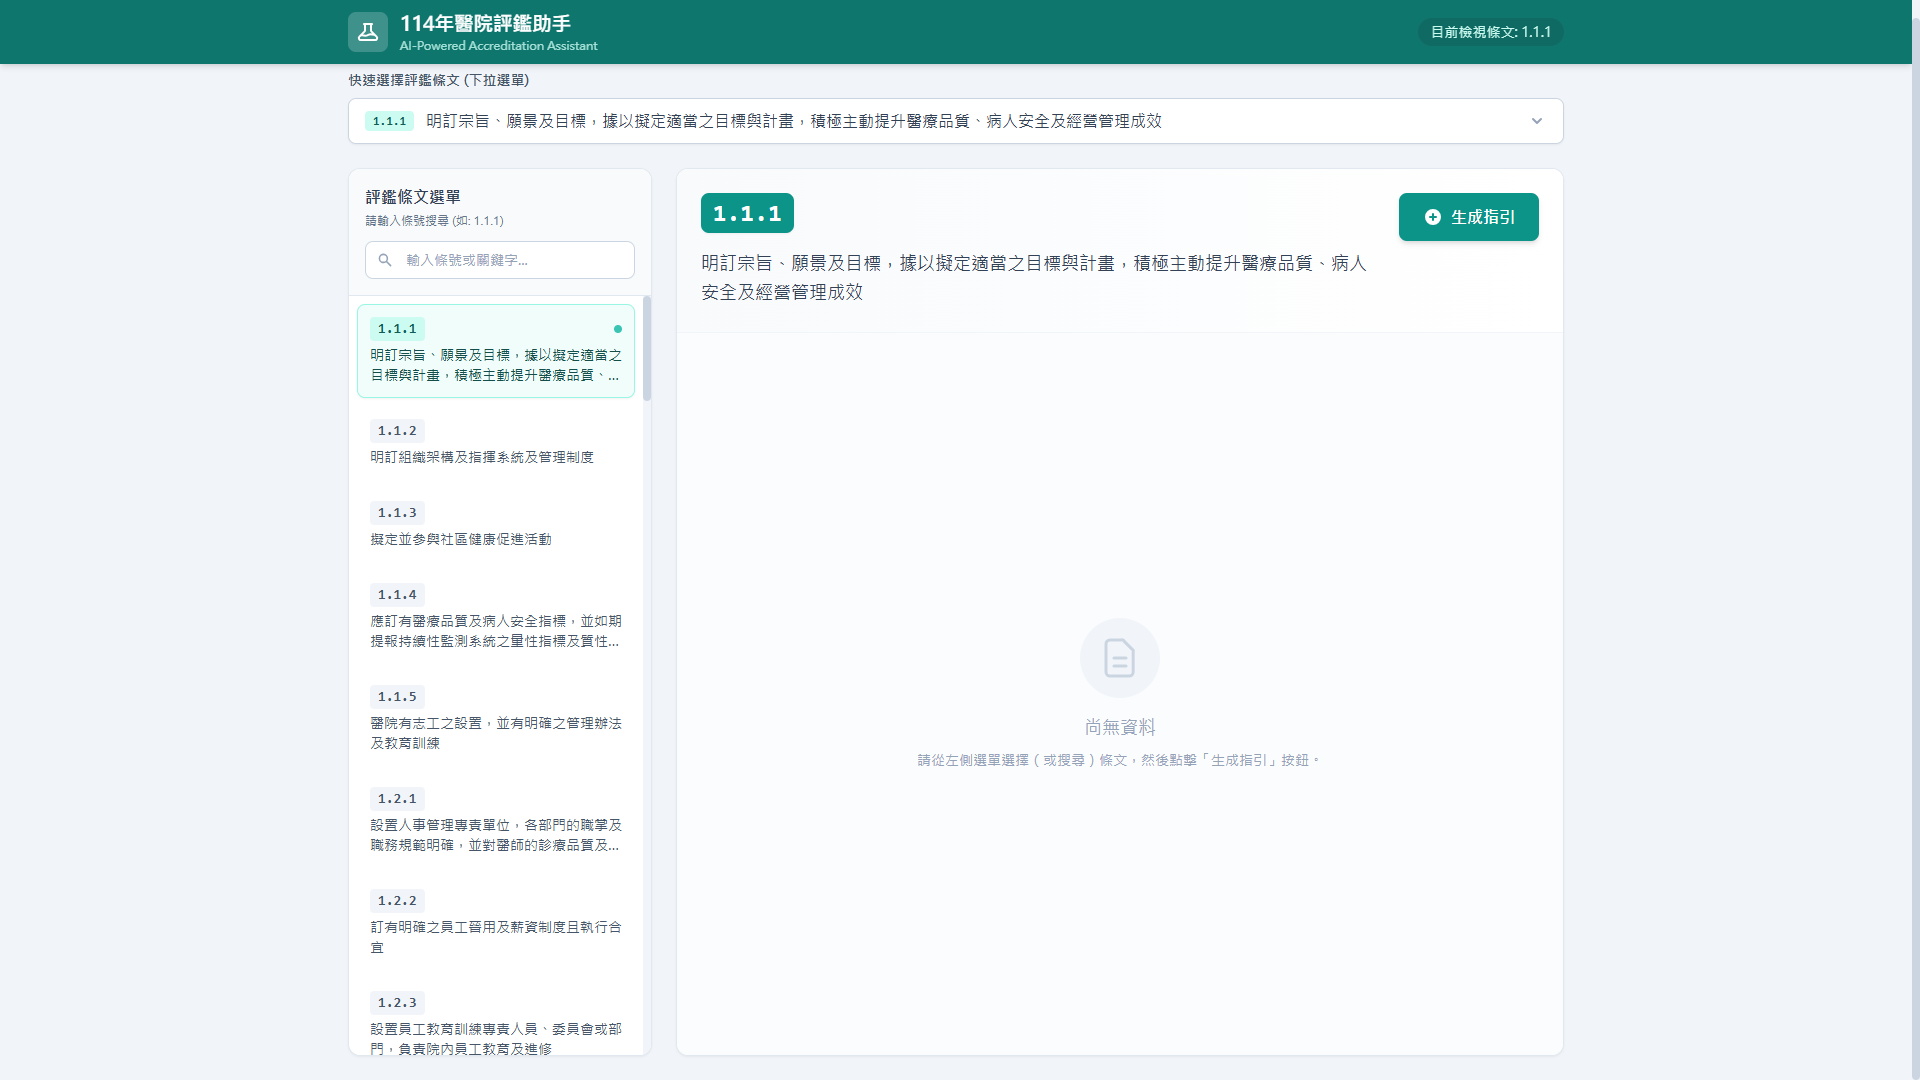1920x1080 pixels.
Task: Click the plus icon on 生成指引 button
Action: click(1432, 217)
